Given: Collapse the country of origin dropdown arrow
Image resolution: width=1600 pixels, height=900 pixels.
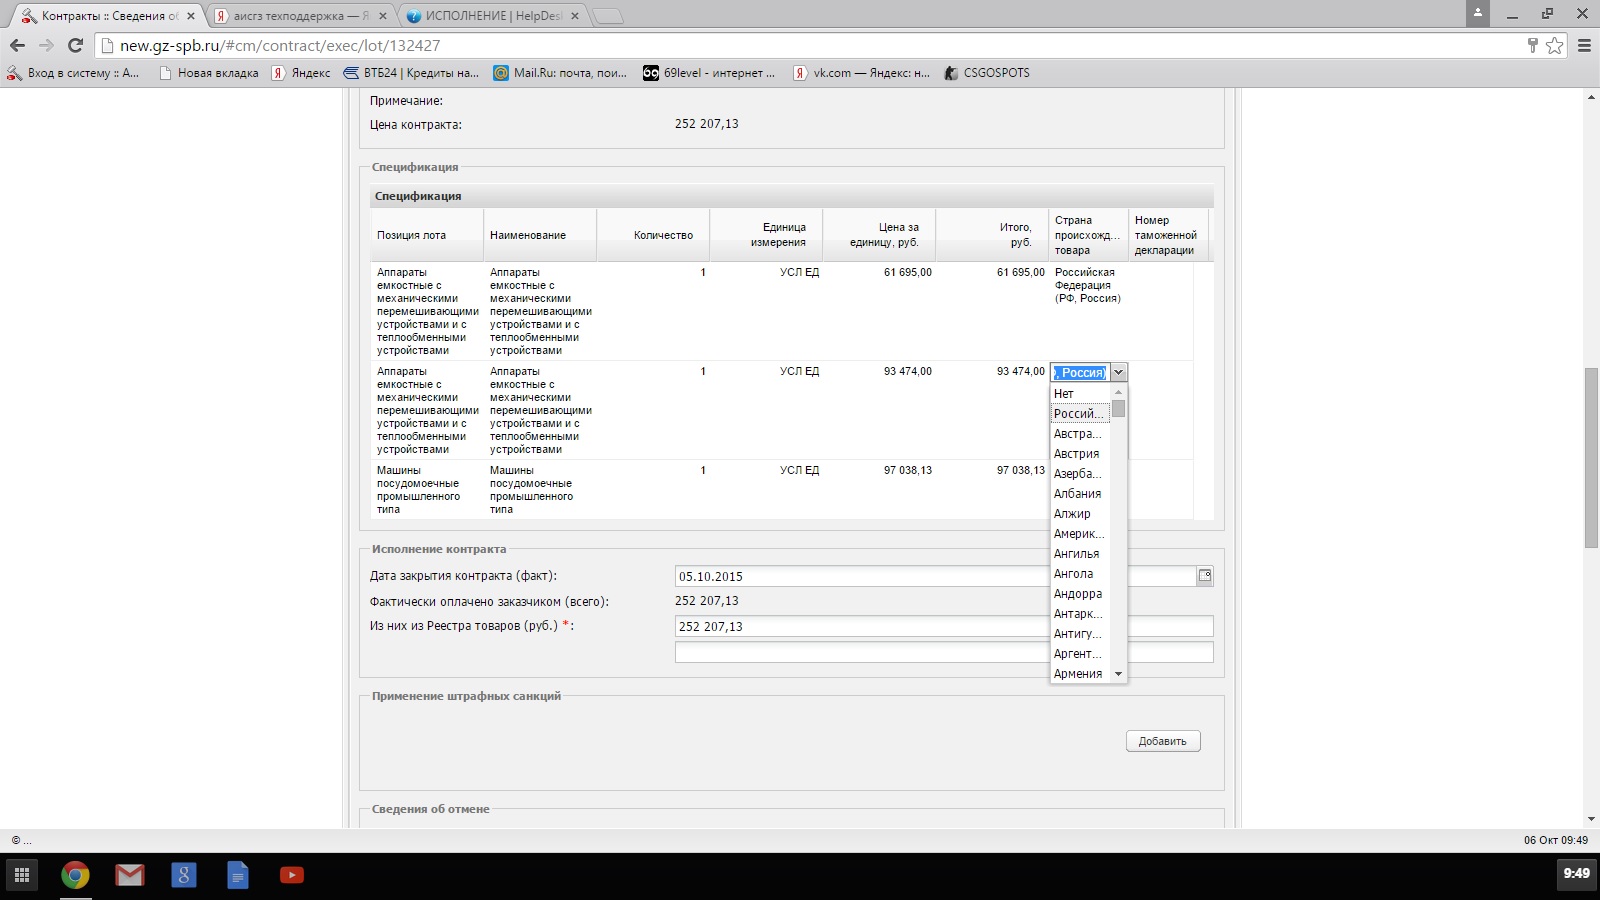Looking at the screenshot, I should point(1118,372).
